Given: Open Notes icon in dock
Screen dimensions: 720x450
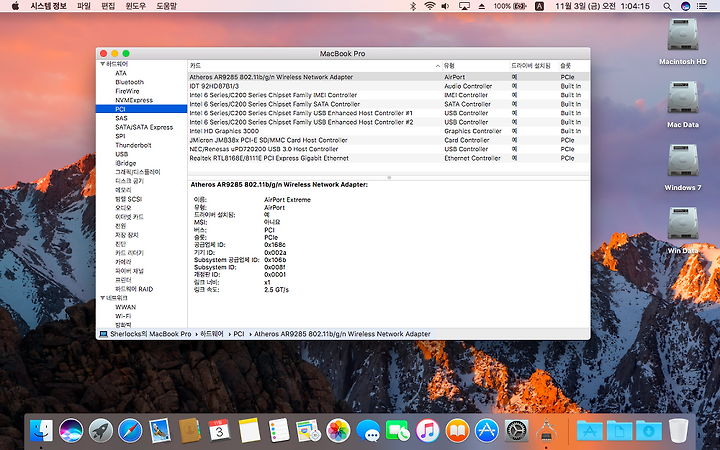Looking at the screenshot, I should pos(249,431).
